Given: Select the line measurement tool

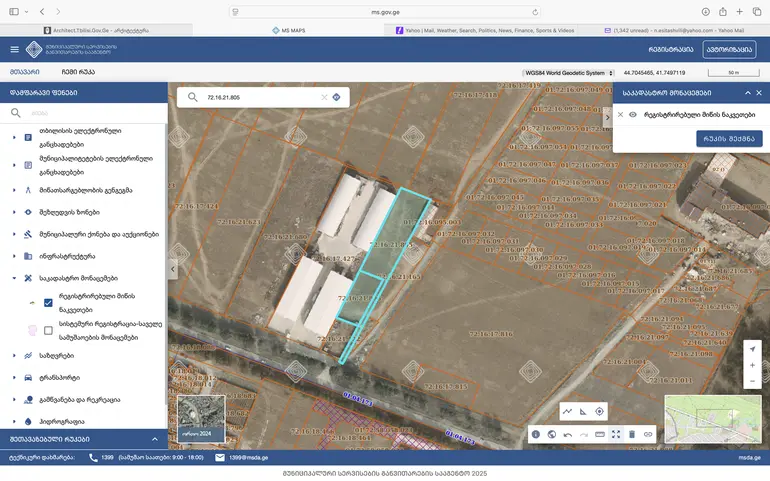Looking at the screenshot, I should point(567,411).
